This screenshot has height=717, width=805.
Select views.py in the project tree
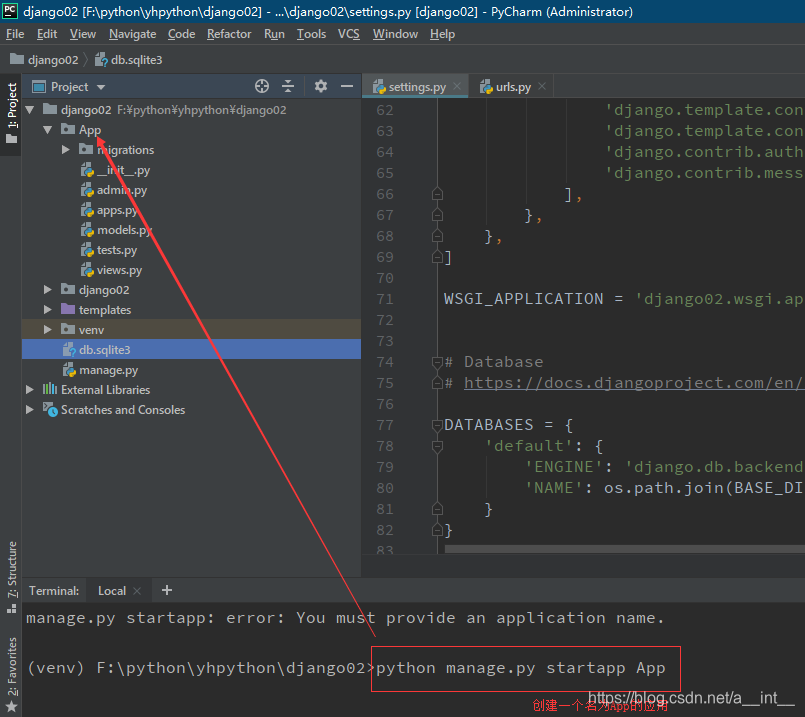191,270
